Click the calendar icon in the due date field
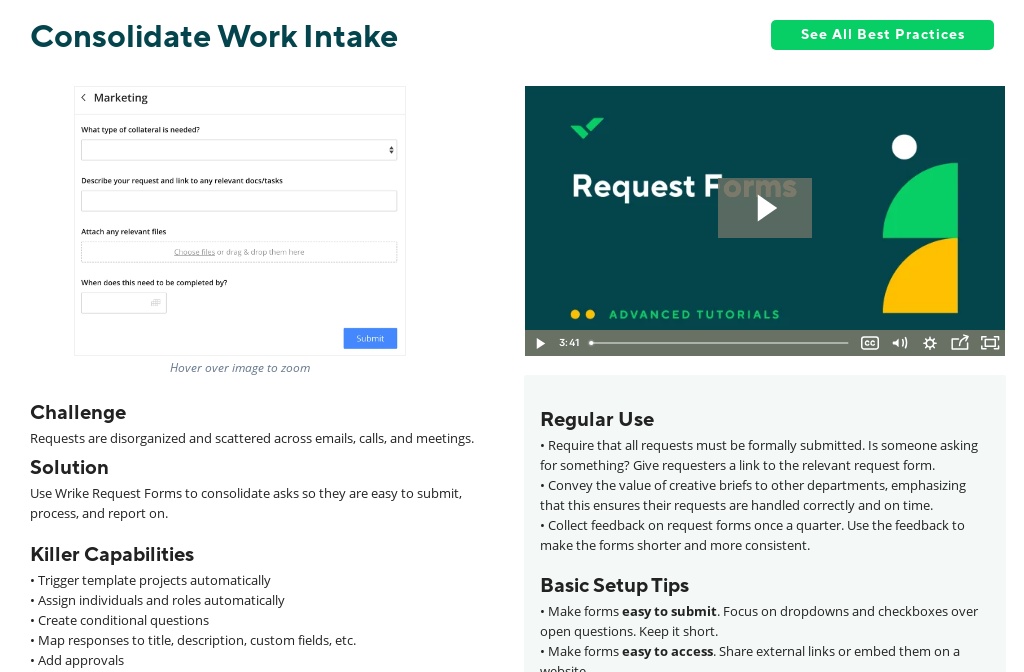 [x=156, y=302]
